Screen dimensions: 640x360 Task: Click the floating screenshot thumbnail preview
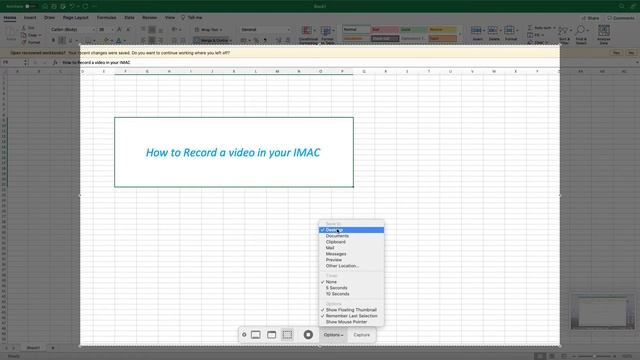pos(602,312)
